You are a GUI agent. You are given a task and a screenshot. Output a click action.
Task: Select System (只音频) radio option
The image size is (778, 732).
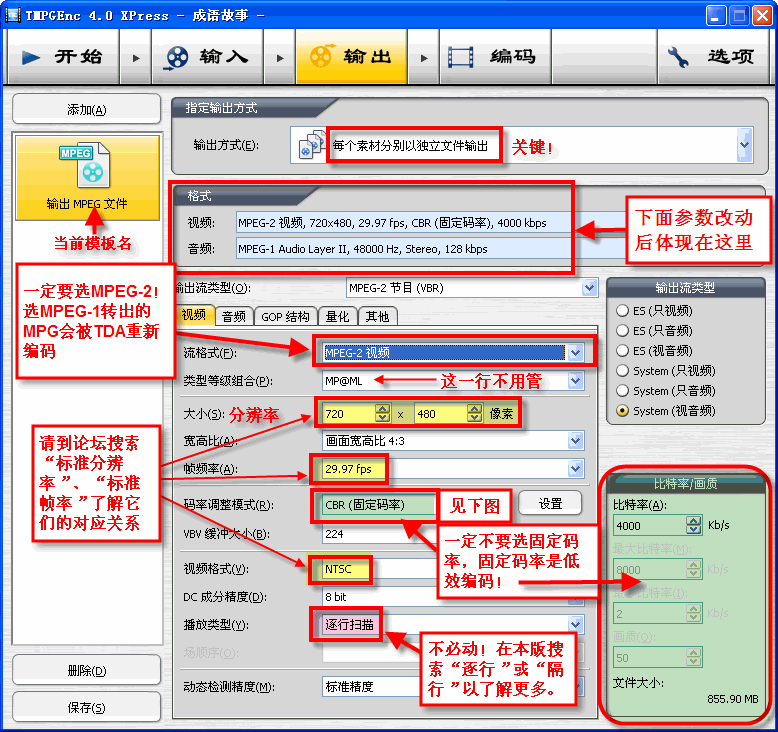point(622,391)
